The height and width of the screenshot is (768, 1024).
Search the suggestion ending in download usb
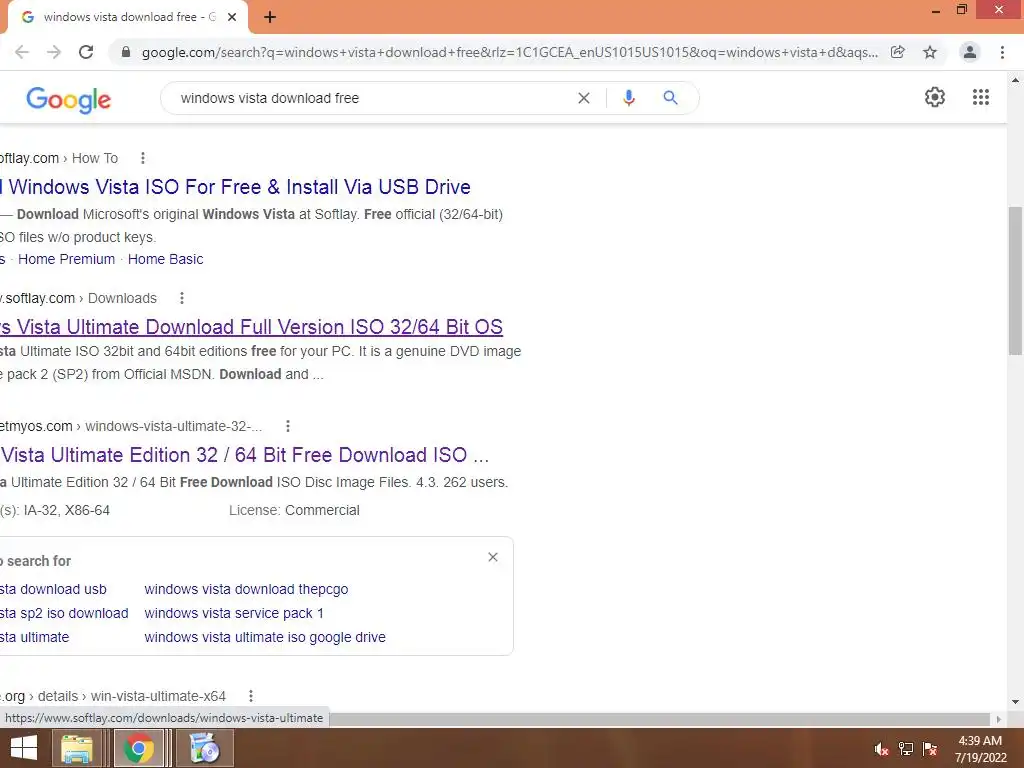click(x=53, y=589)
